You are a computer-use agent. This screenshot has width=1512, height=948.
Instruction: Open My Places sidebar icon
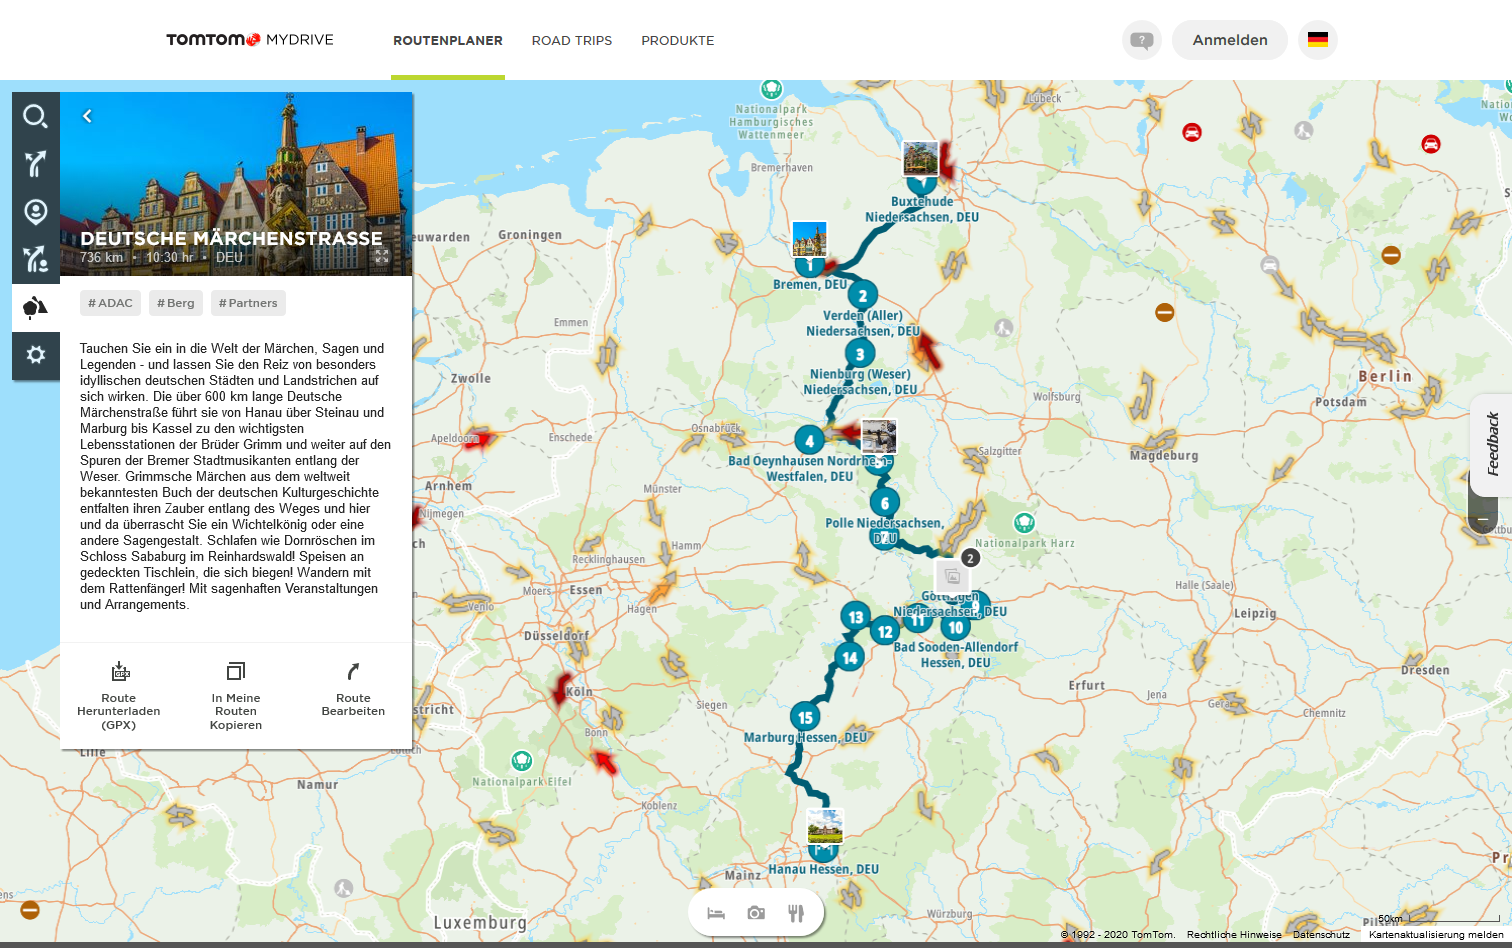[x=35, y=212]
